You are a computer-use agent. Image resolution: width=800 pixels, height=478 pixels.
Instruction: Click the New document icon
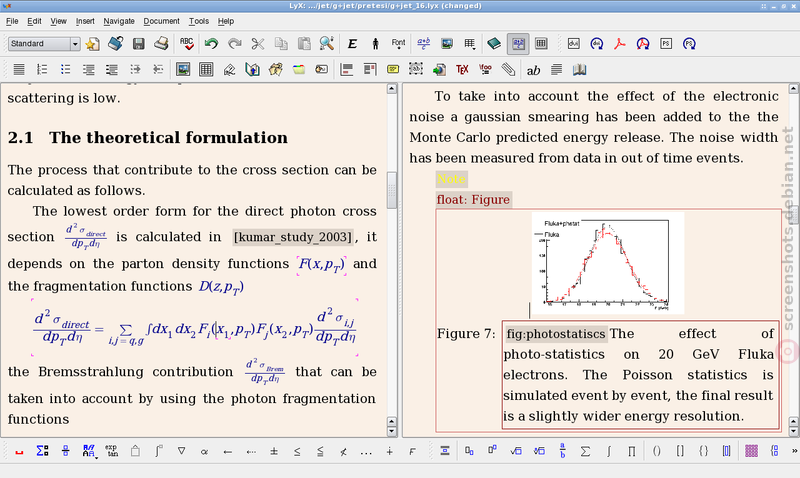click(92, 44)
